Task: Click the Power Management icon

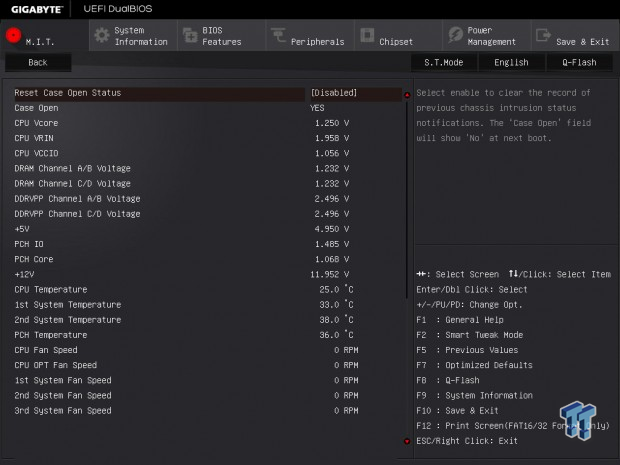Action: pyautogui.click(x=456, y=35)
